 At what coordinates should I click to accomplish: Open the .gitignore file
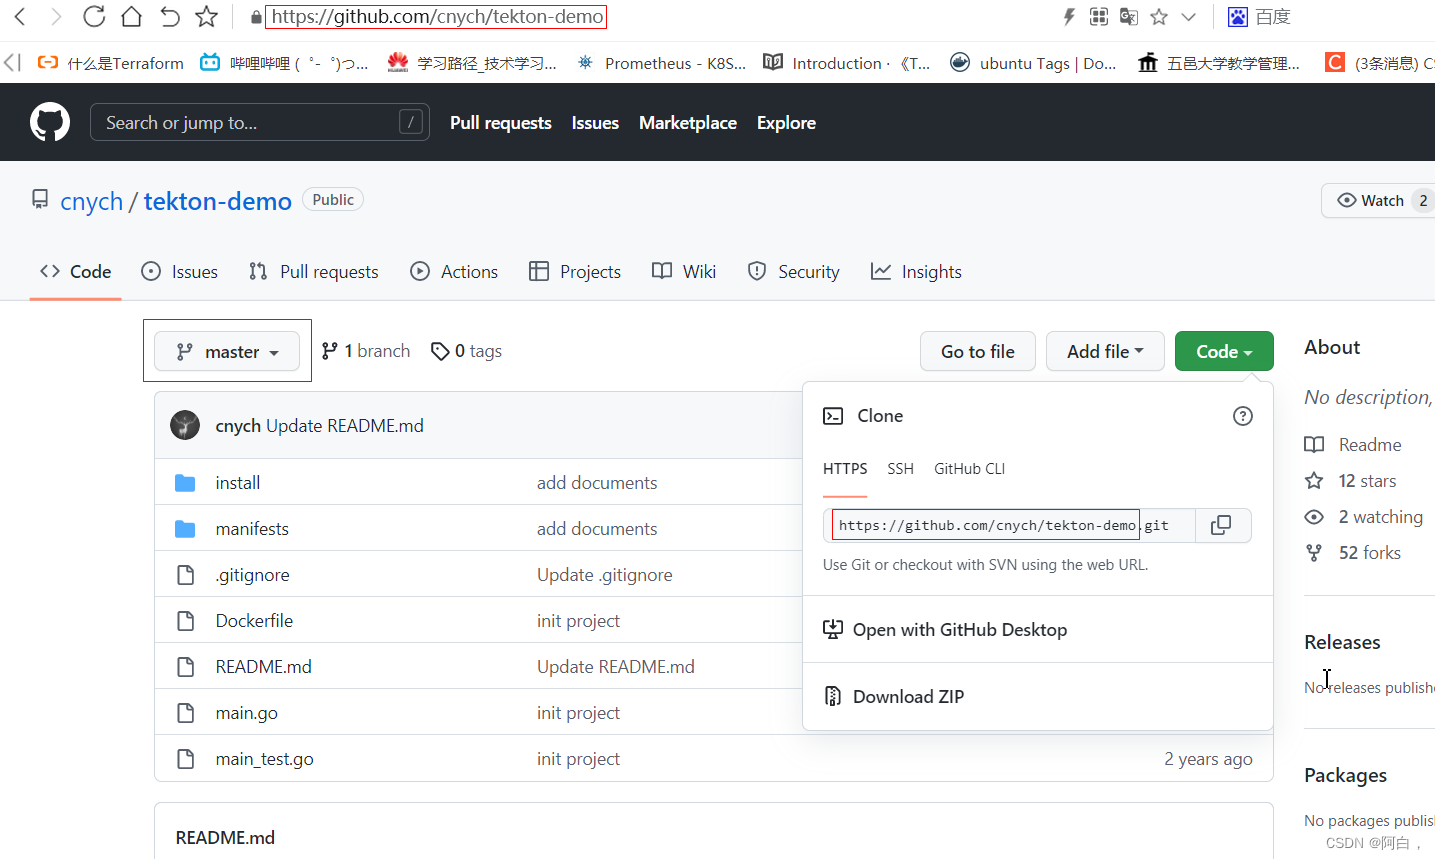coord(252,575)
